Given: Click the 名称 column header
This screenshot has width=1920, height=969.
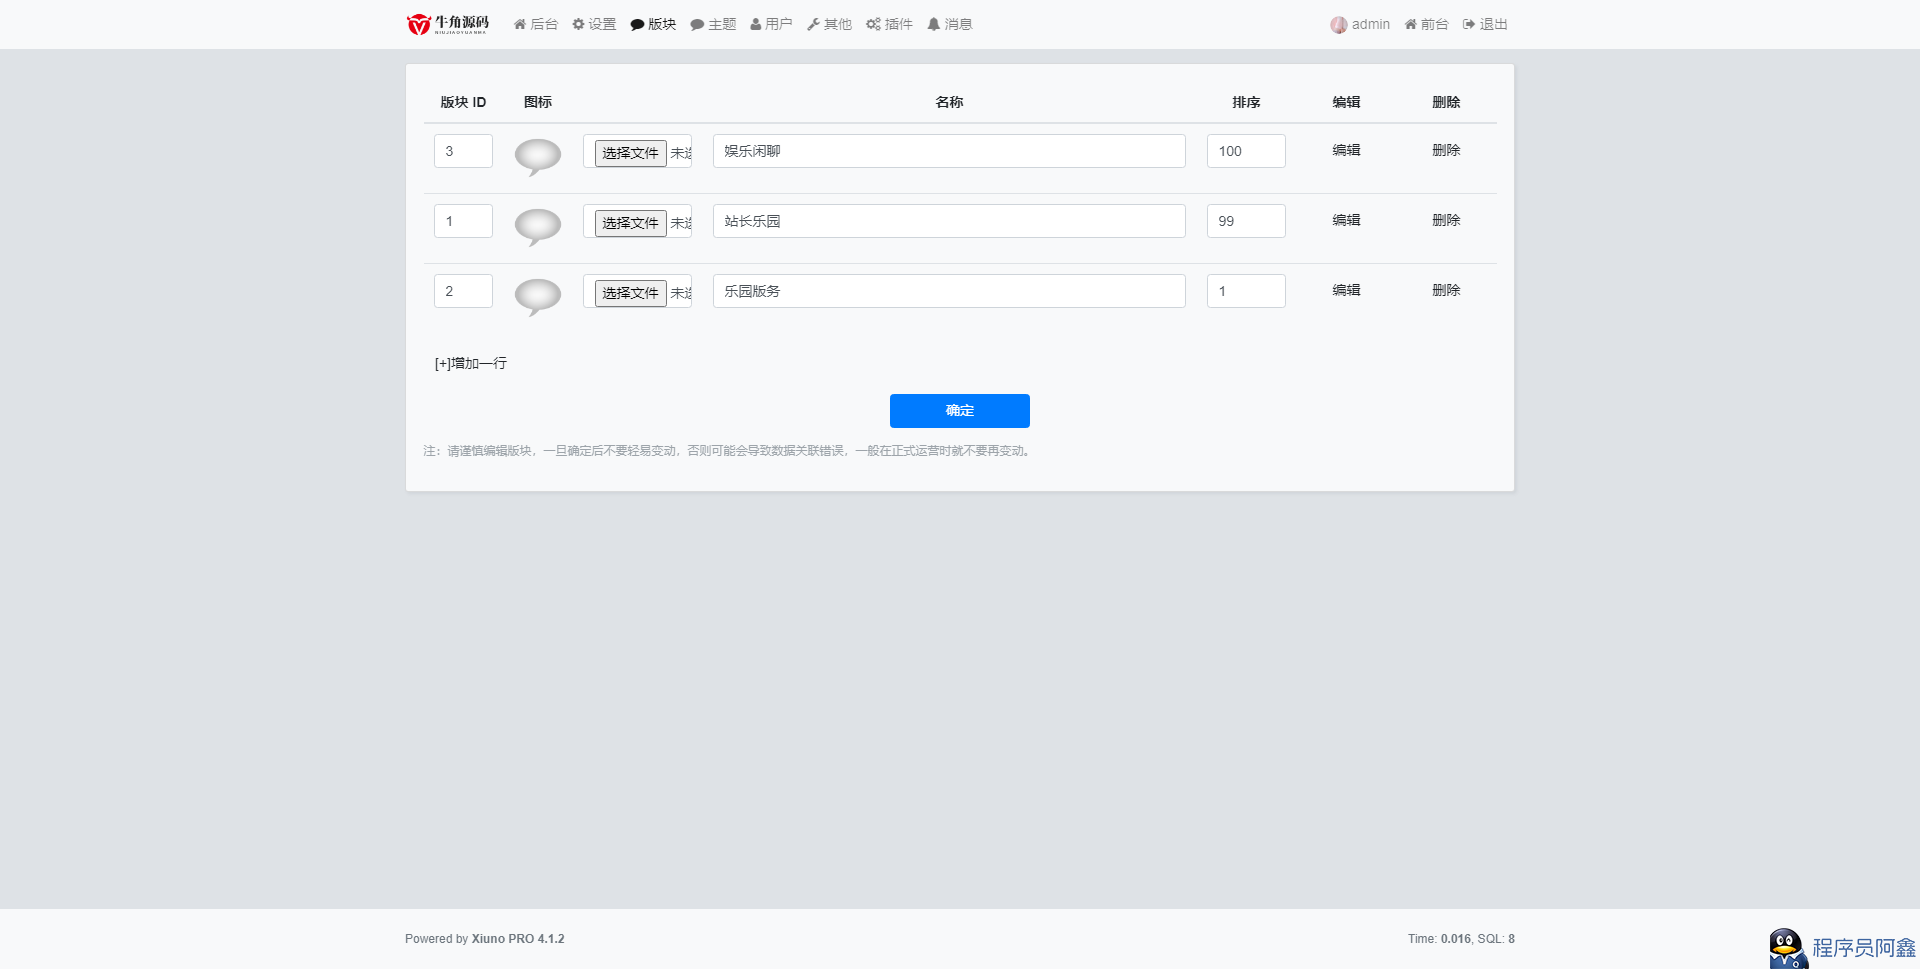Looking at the screenshot, I should click(949, 102).
